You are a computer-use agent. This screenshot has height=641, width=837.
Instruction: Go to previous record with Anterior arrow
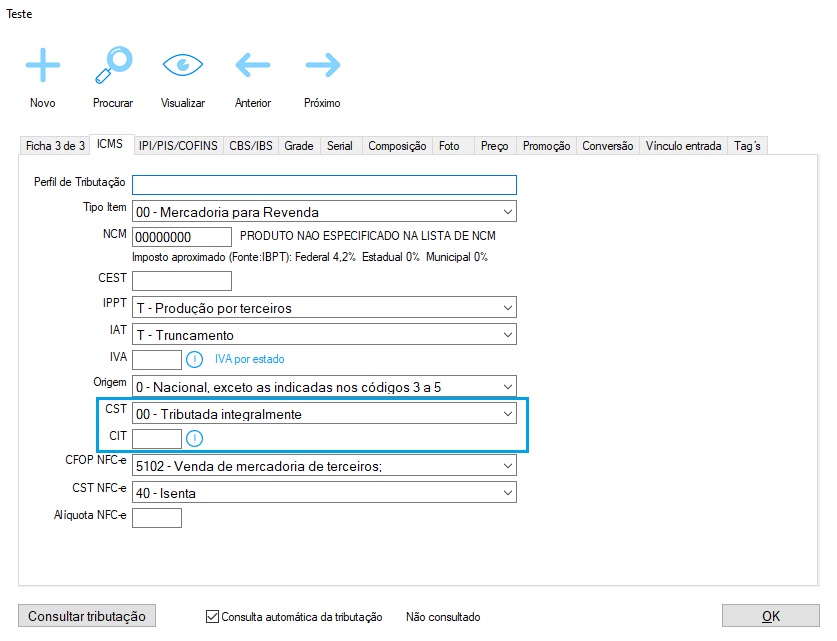pos(252,66)
